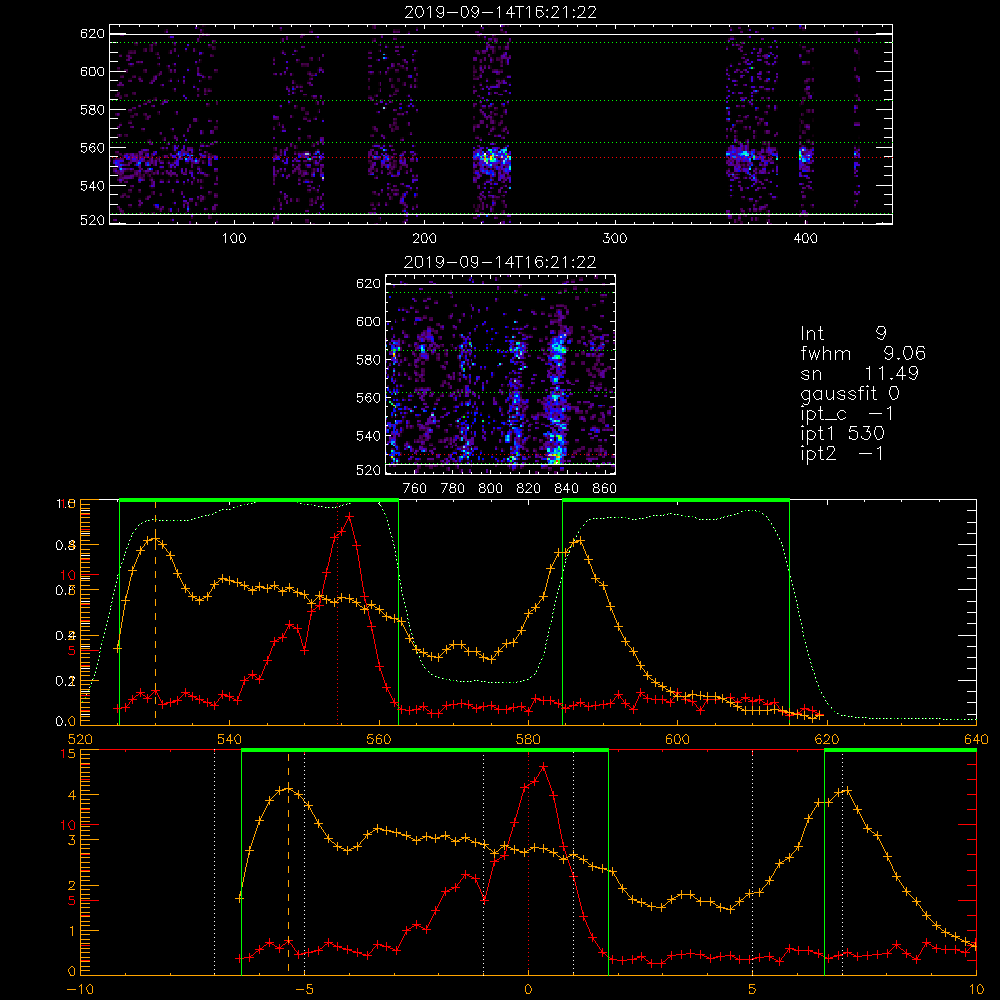Click the 0 x-axis label of bottom plot
Viewport: 1000px width, 1000px height.
coord(528,990)
